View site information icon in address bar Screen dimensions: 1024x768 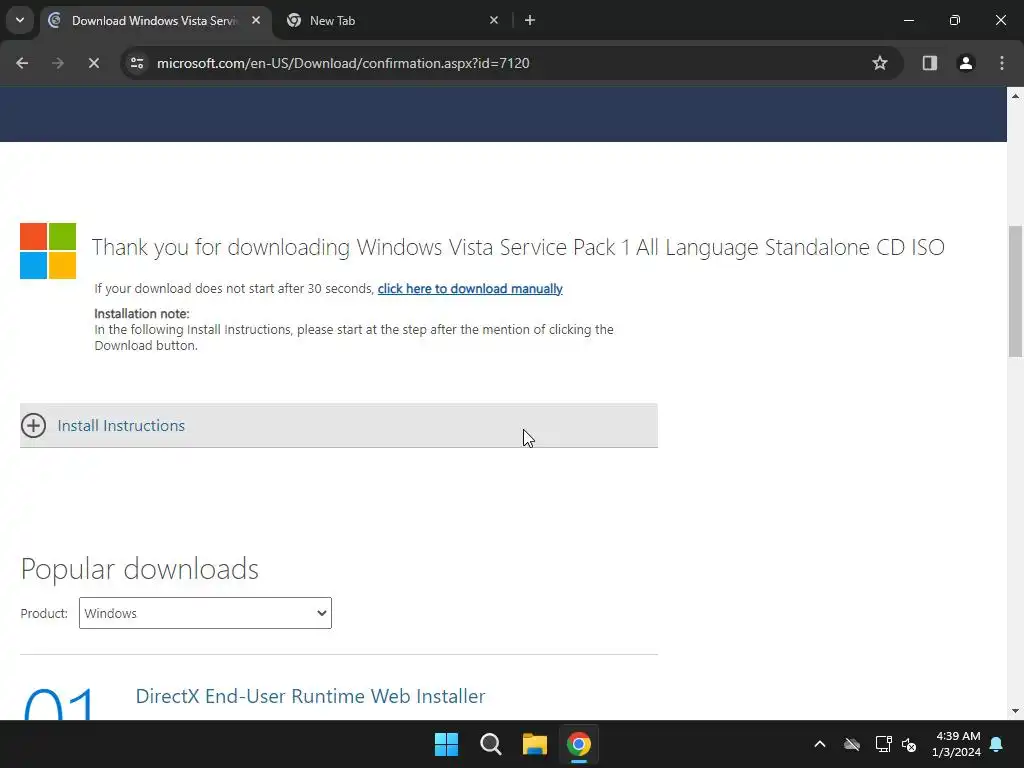(x=136, y=63)
